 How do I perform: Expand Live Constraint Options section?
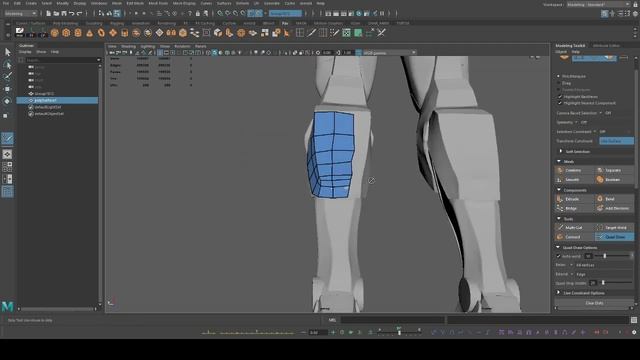[558, 293]
